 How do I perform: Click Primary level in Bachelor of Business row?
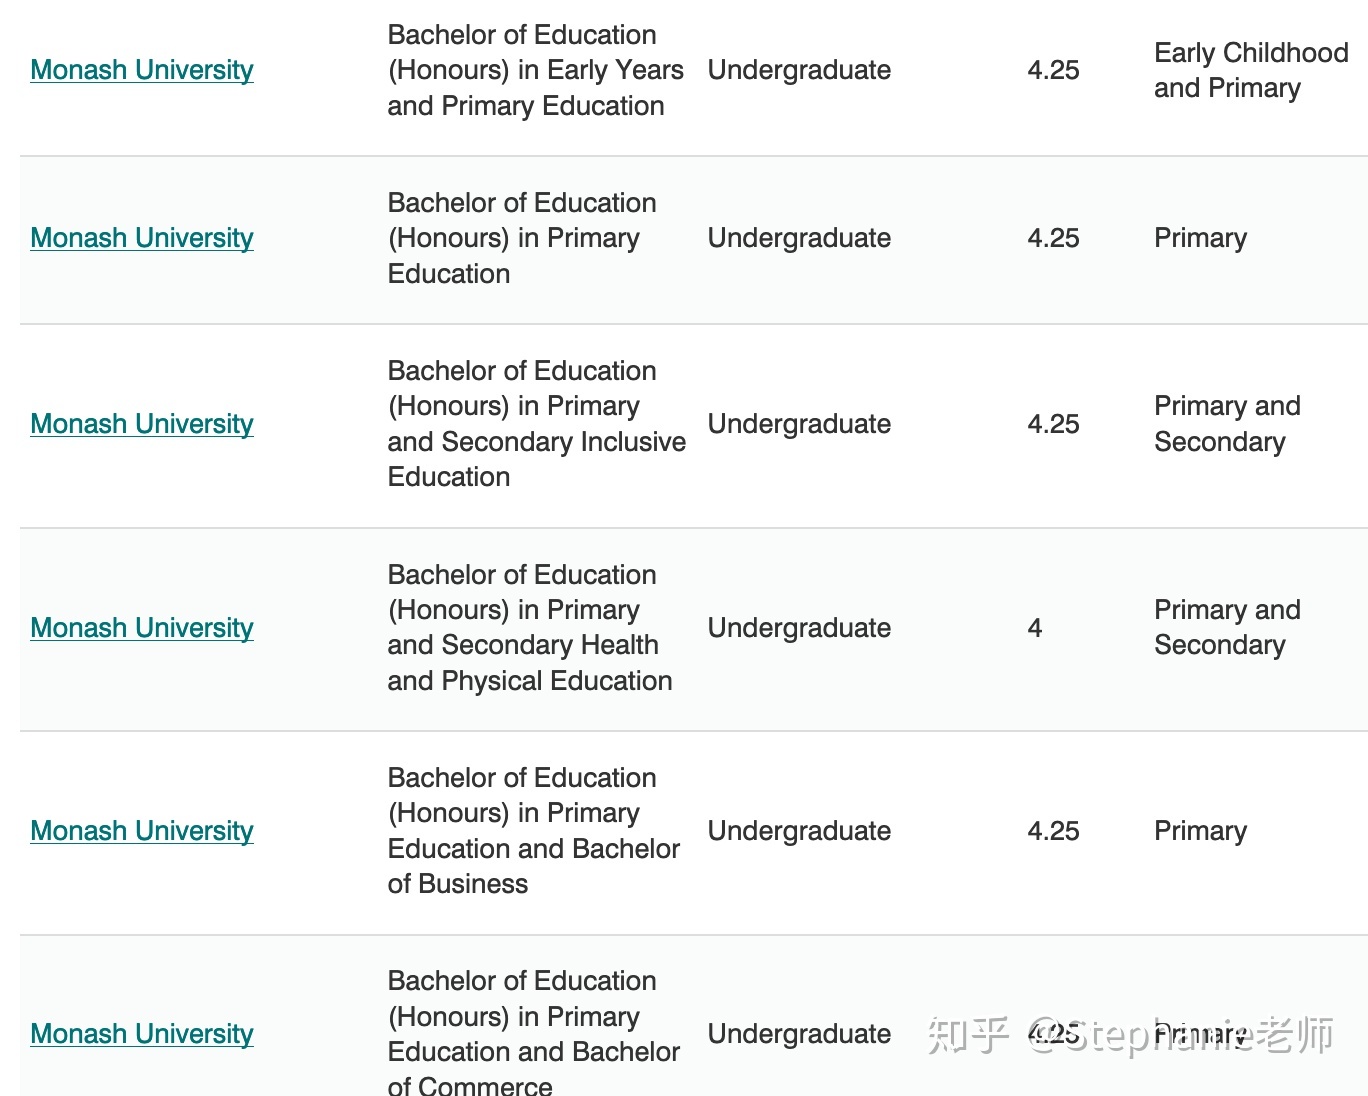click(1200, 831)
